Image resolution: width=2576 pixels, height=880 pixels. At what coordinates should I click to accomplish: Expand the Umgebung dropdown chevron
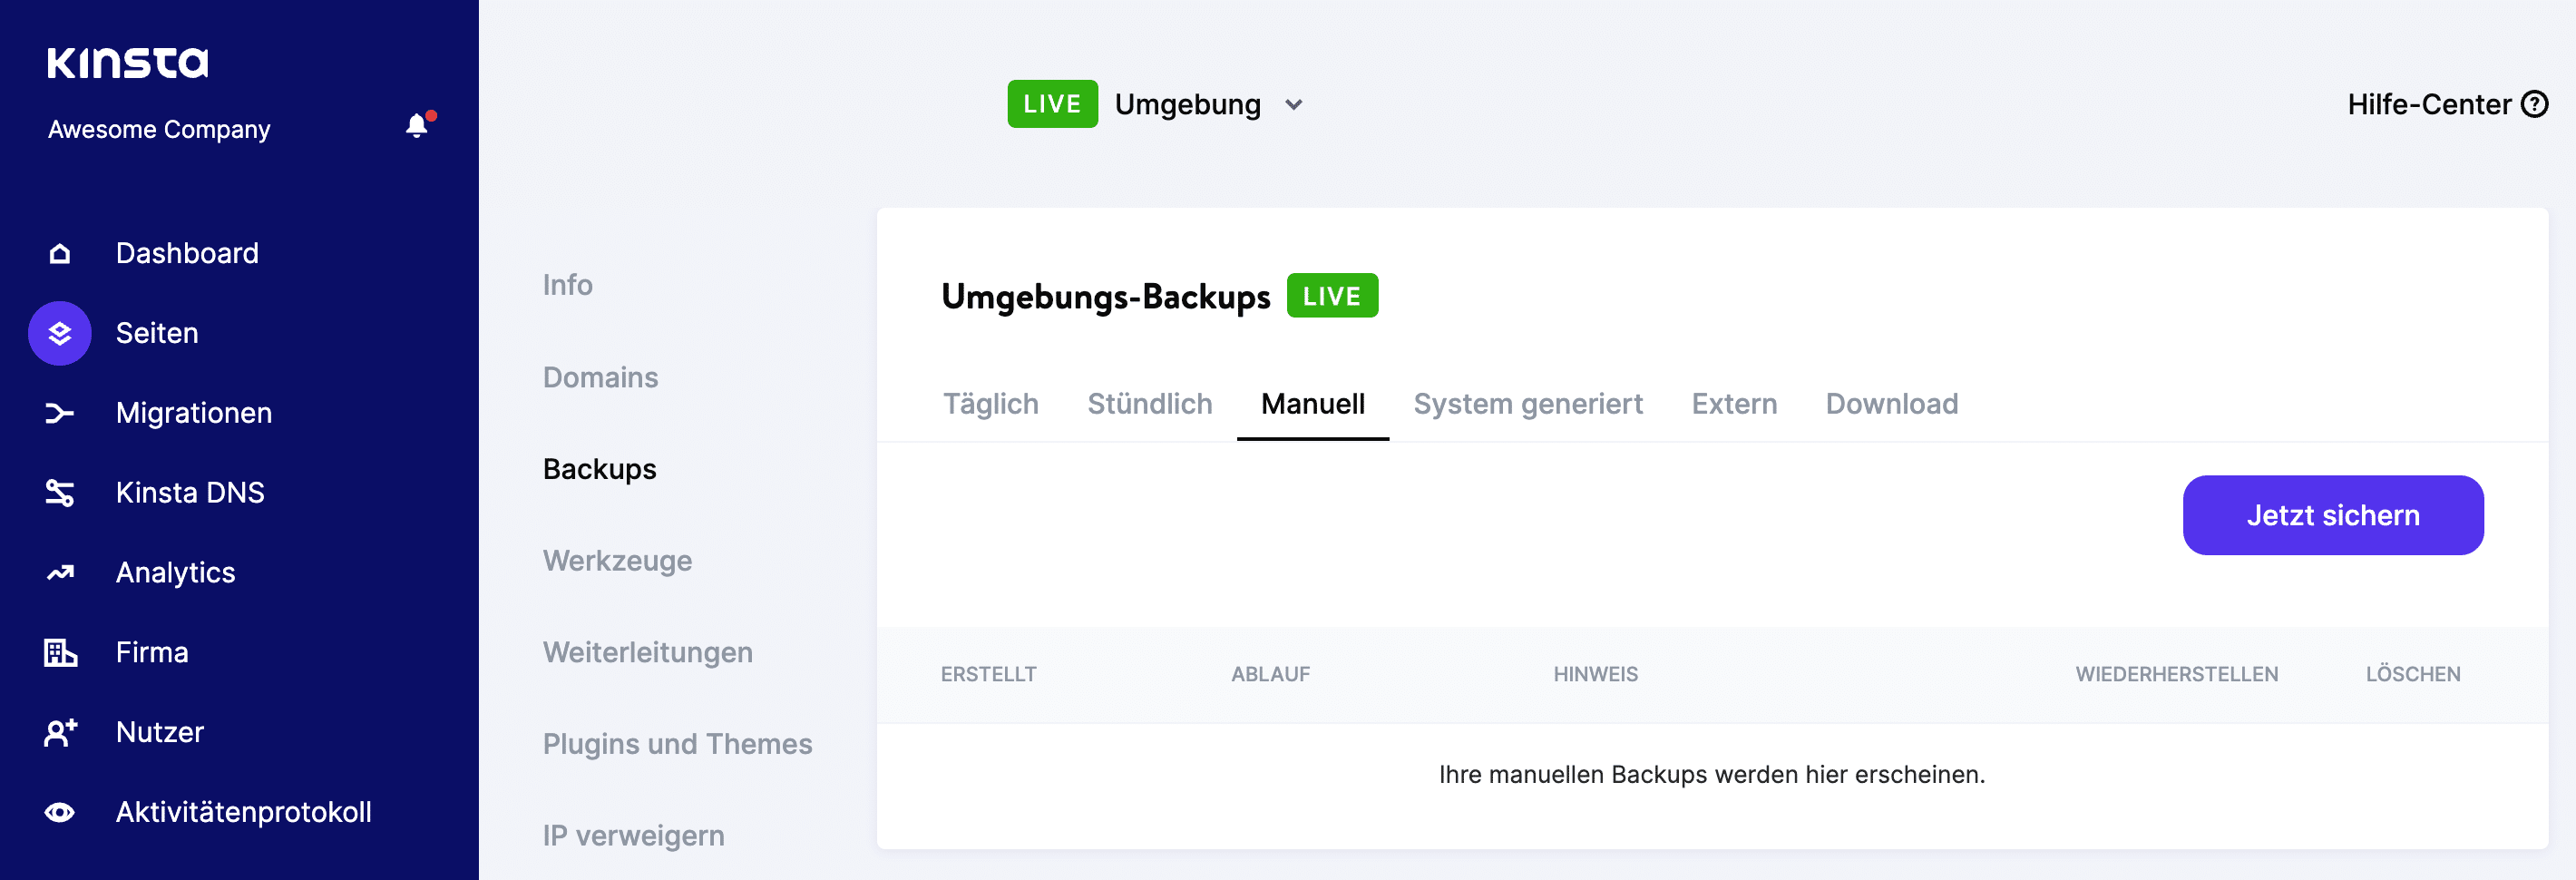pos(1293,105)
